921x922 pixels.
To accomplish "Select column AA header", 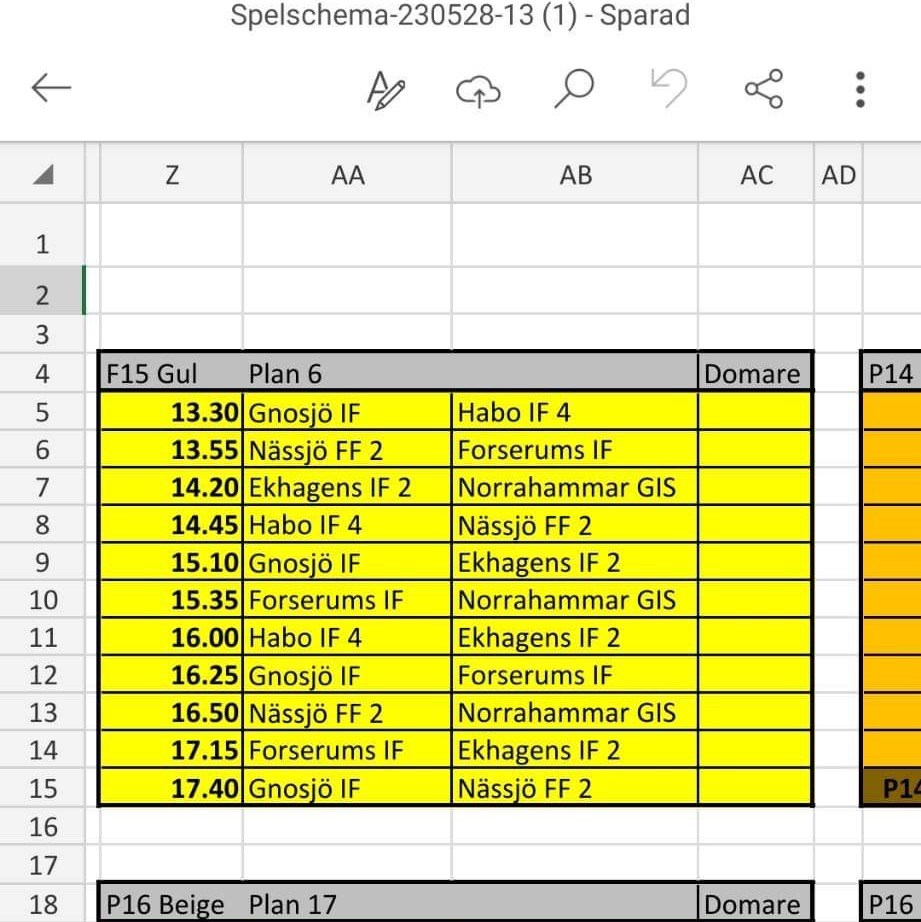I will click(347, 175).
